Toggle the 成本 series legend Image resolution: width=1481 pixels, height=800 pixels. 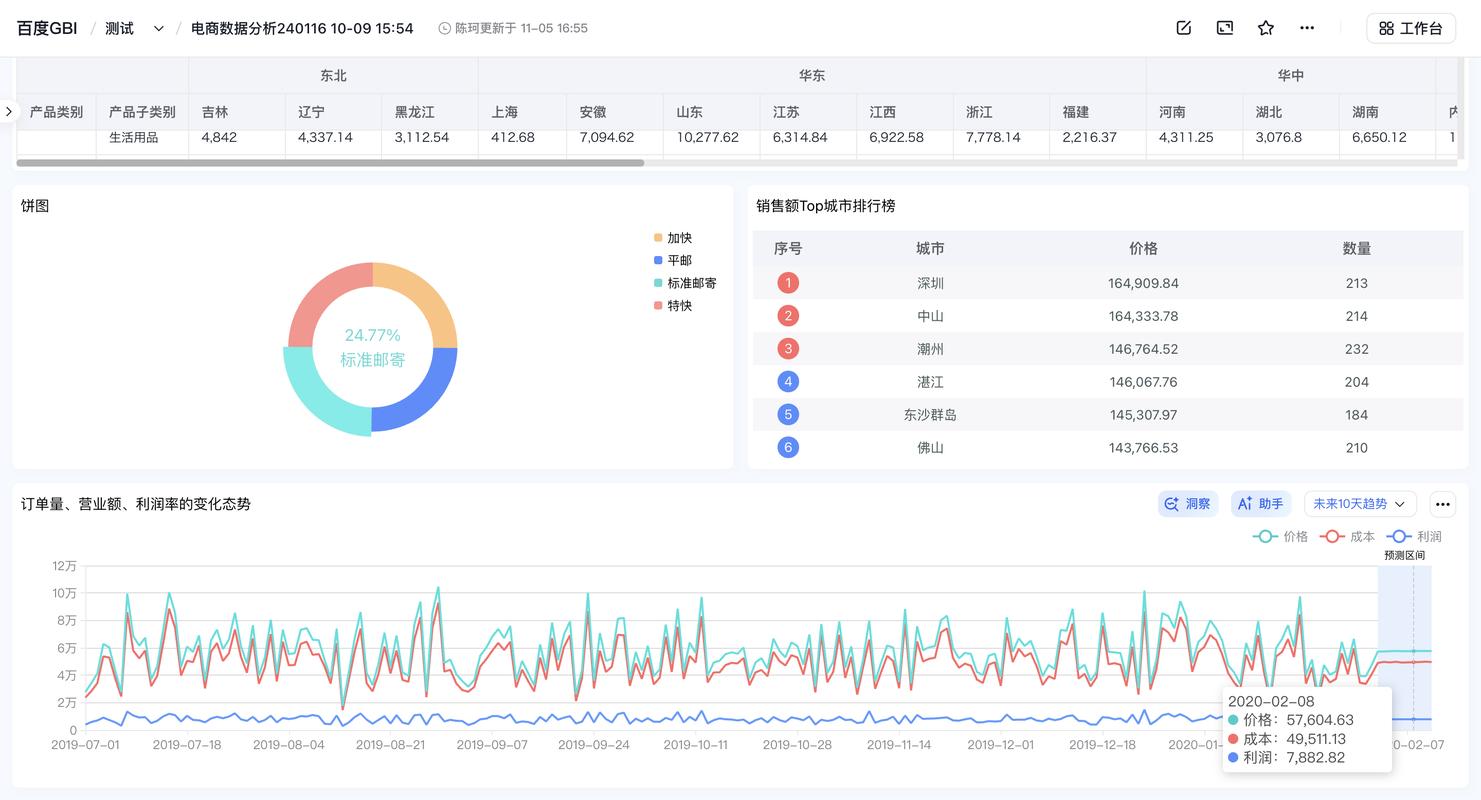point(1347,536)
